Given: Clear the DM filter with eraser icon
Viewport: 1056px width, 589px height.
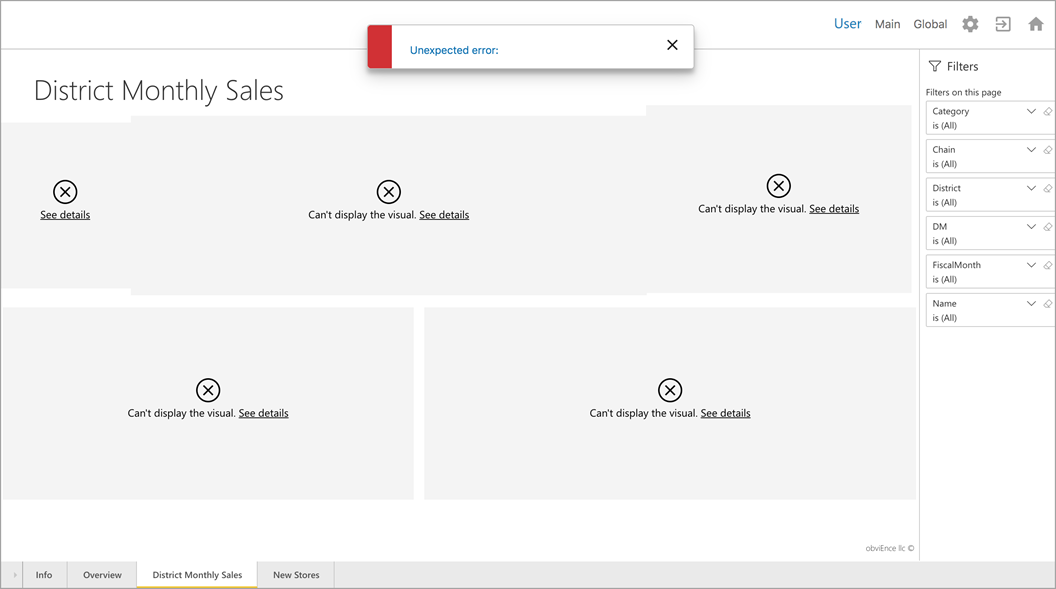Looking at the screenshot, I should coord(1048,227).
